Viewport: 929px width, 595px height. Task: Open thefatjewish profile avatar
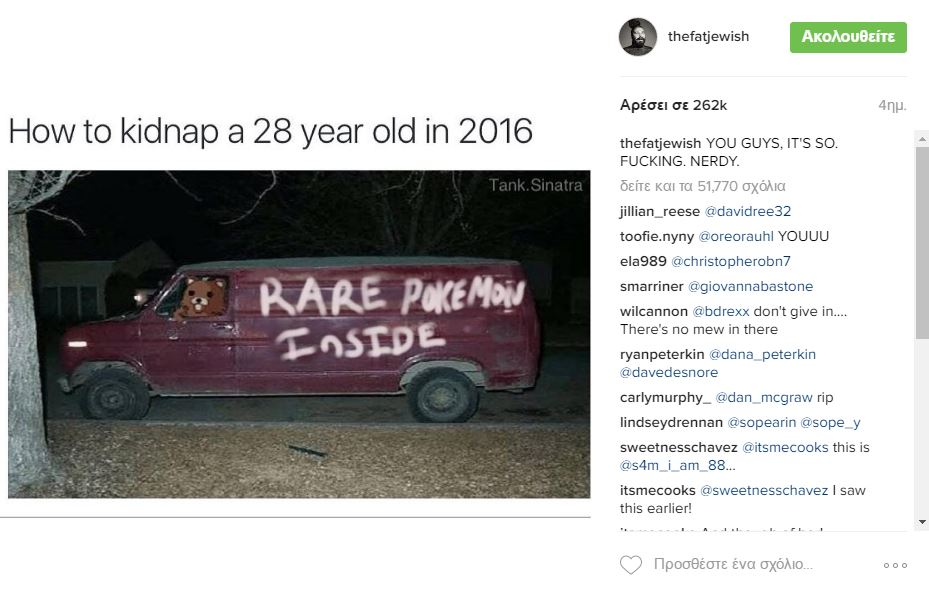click(x=638, y=37)
